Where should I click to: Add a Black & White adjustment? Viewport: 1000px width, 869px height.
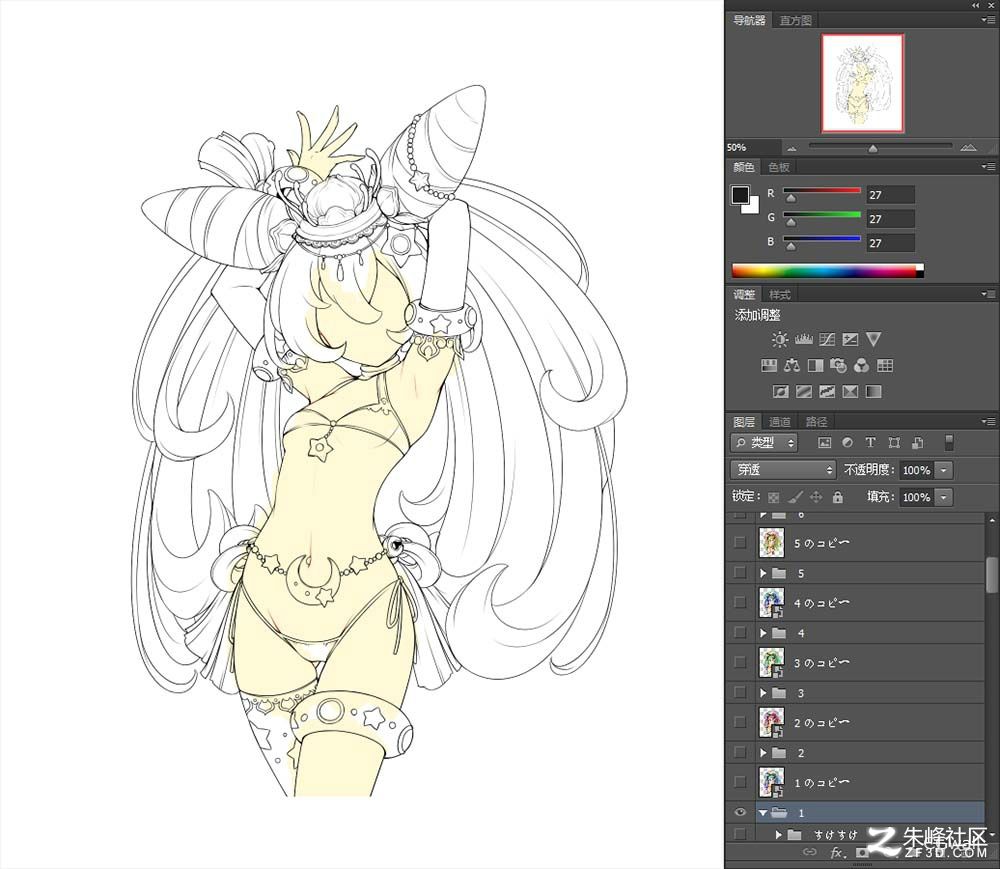815,365
